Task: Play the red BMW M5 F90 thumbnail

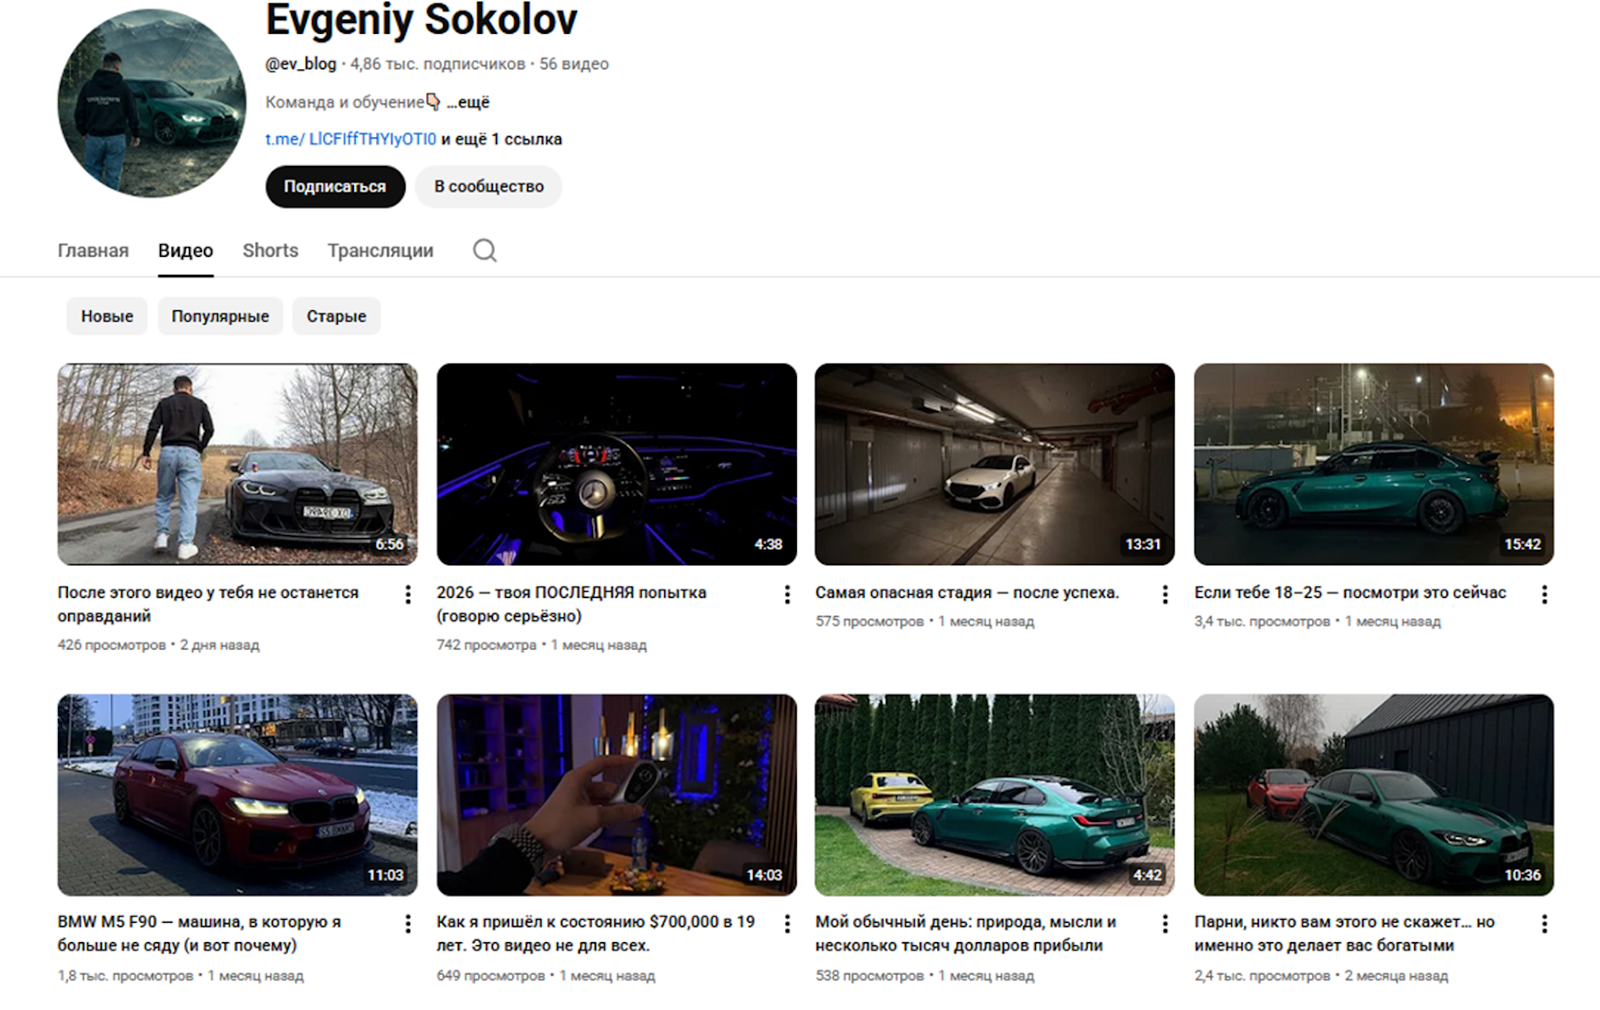Action: click(x=237, y=795)
